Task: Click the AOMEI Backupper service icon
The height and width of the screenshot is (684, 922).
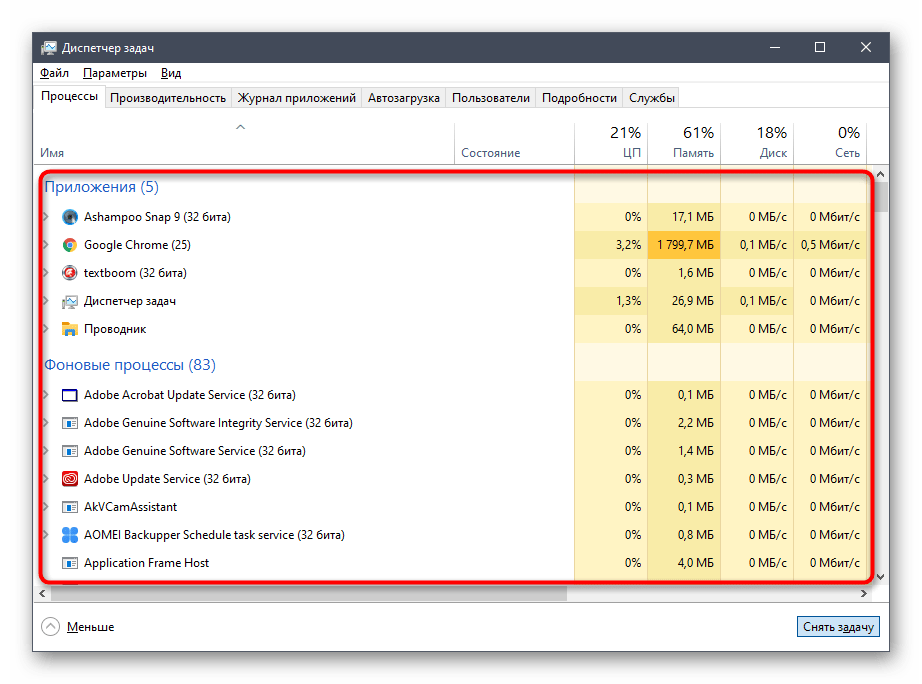Action: pyautogui.click(x=70, y=535)
